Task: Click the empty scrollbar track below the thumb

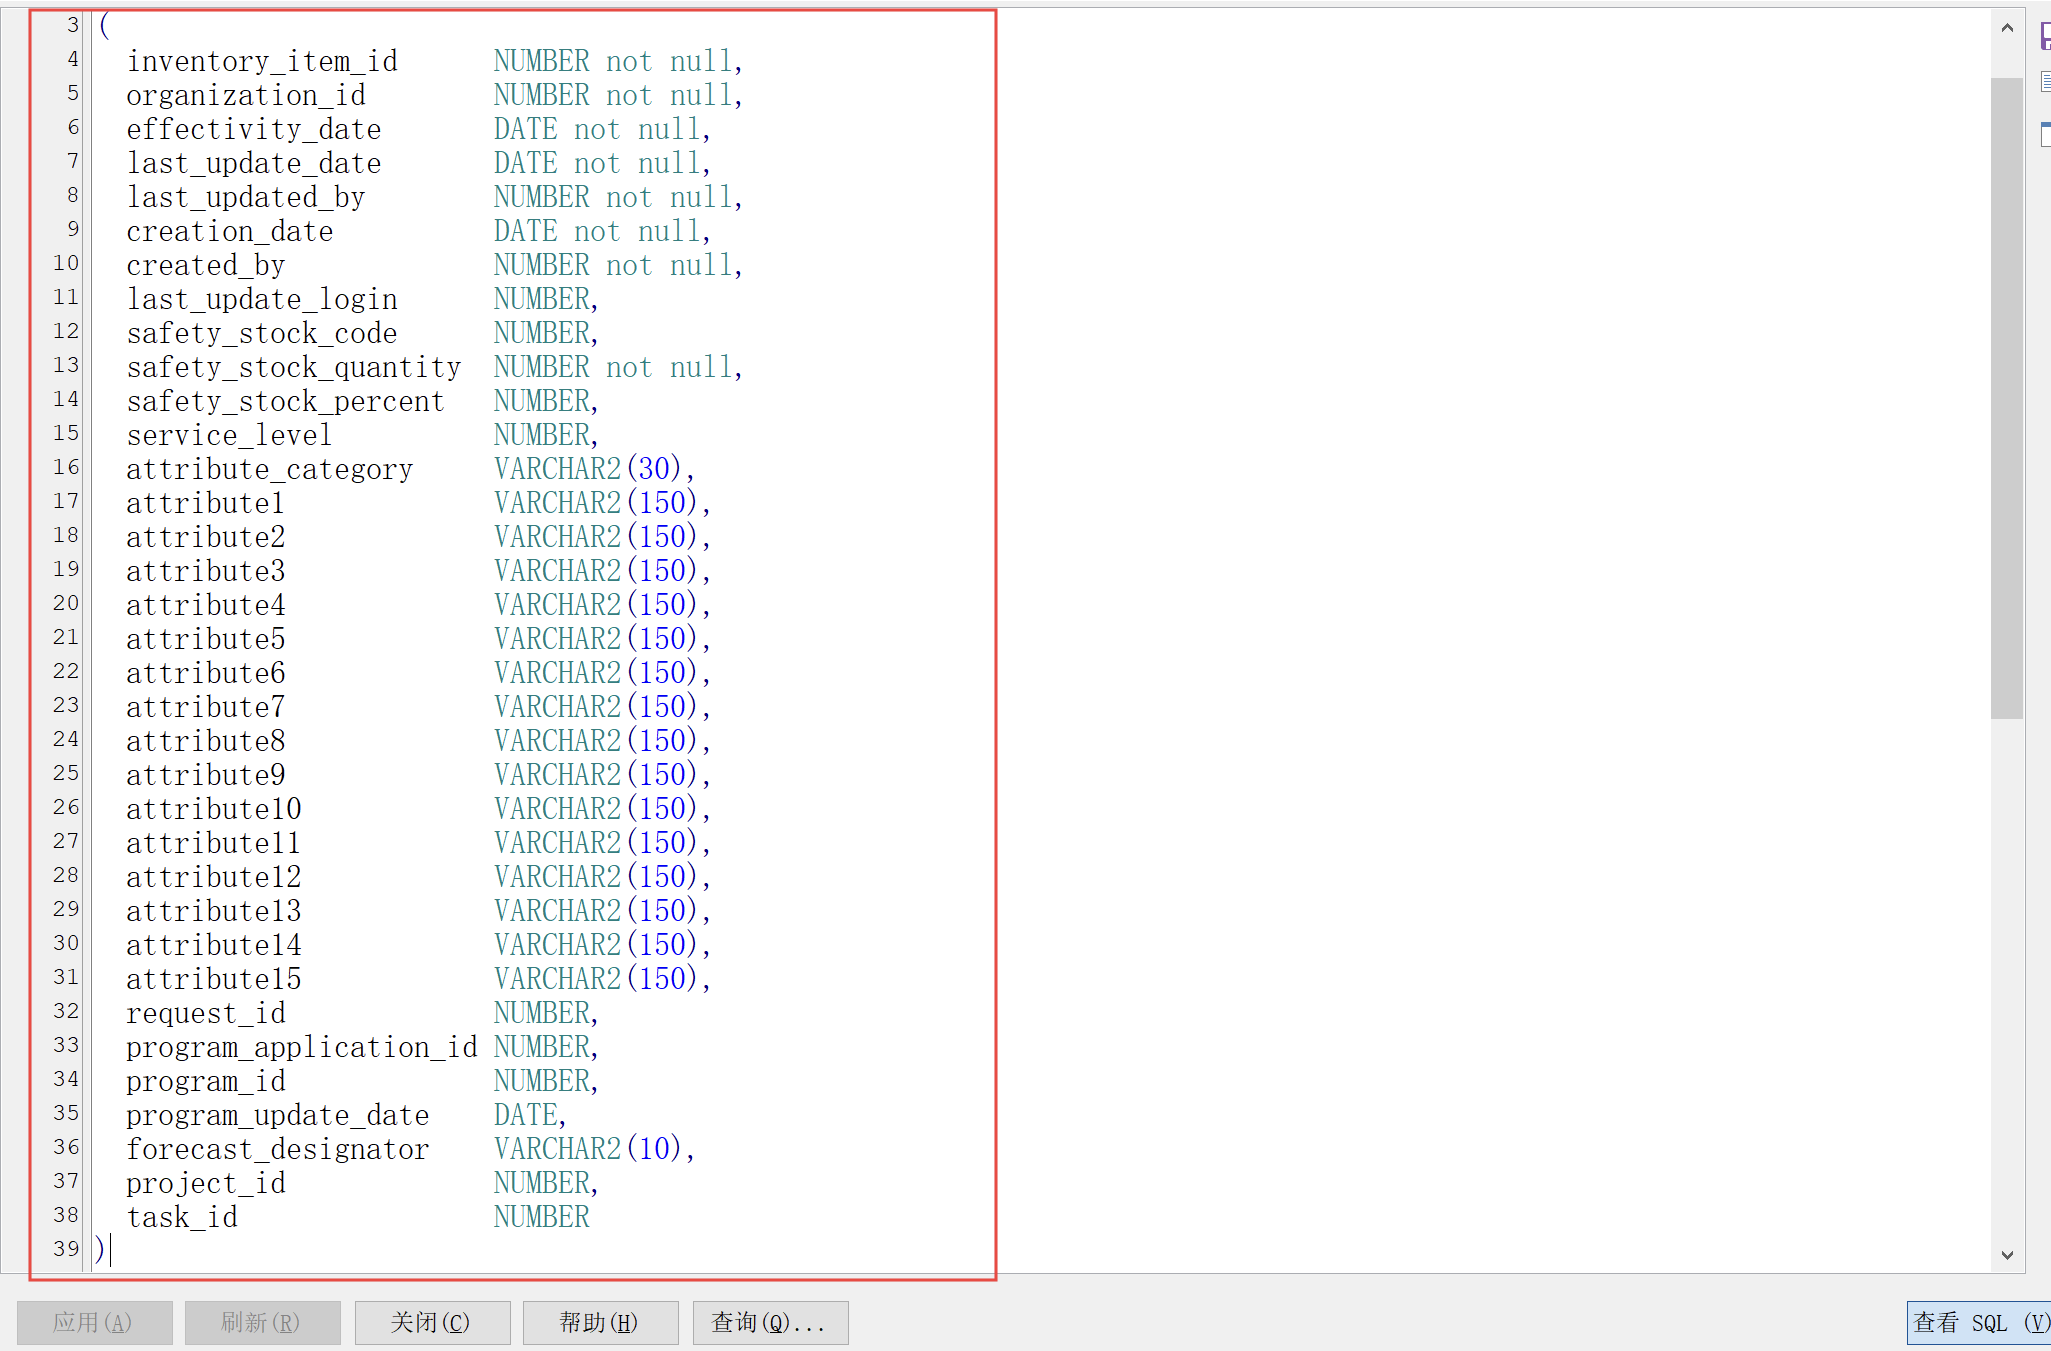Action: pos(2006,980)
